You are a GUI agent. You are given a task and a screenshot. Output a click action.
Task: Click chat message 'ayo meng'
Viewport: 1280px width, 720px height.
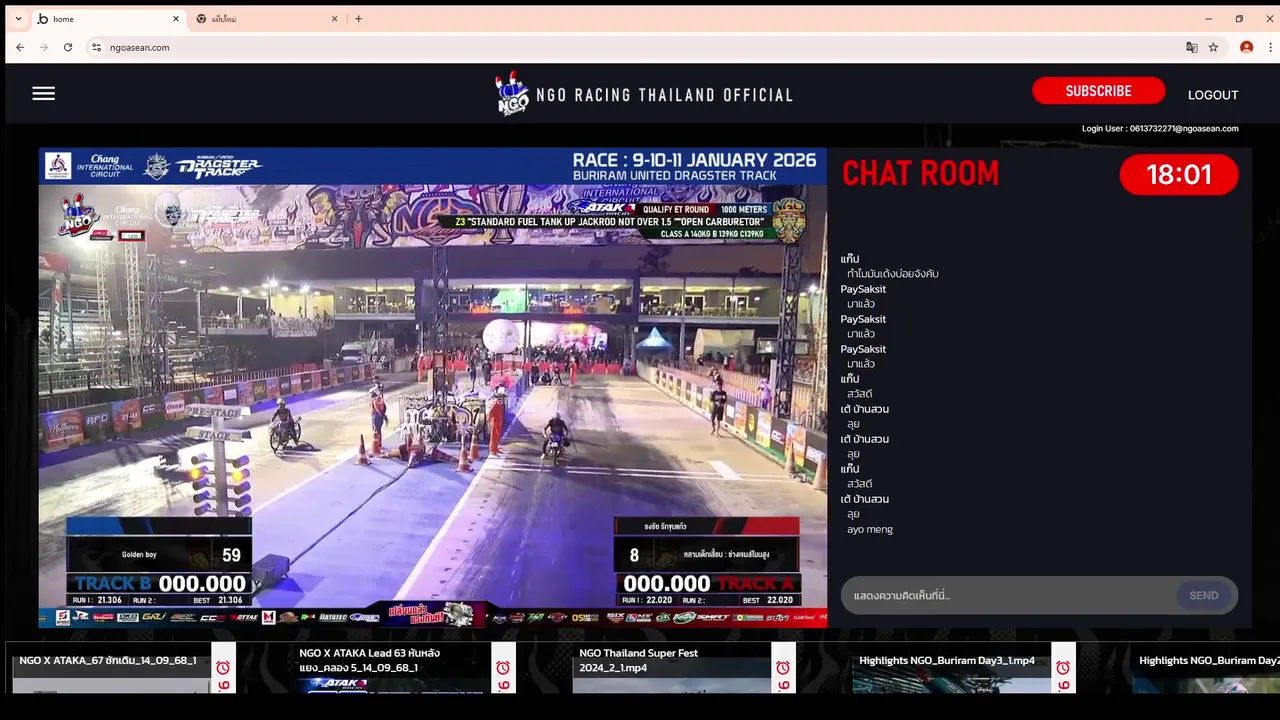pyautogui.click(x=870, y=529)
